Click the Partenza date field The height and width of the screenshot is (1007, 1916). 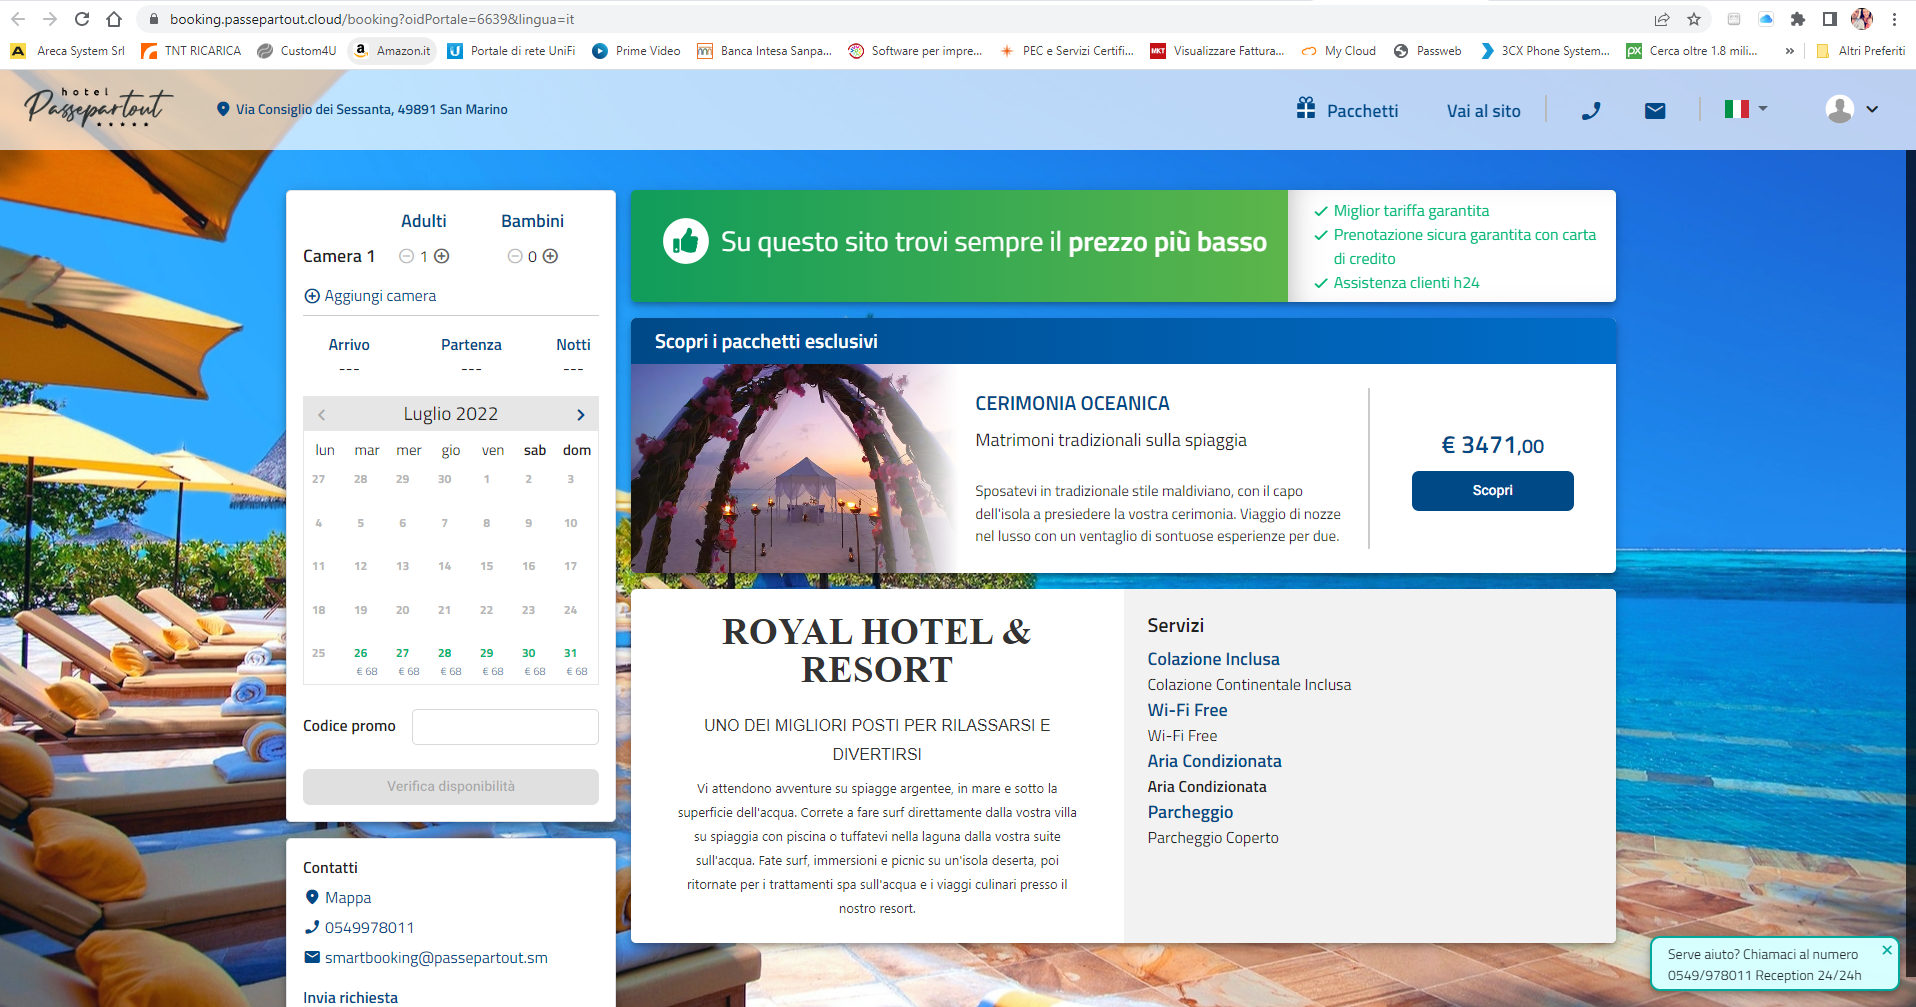tap(471, 356)
